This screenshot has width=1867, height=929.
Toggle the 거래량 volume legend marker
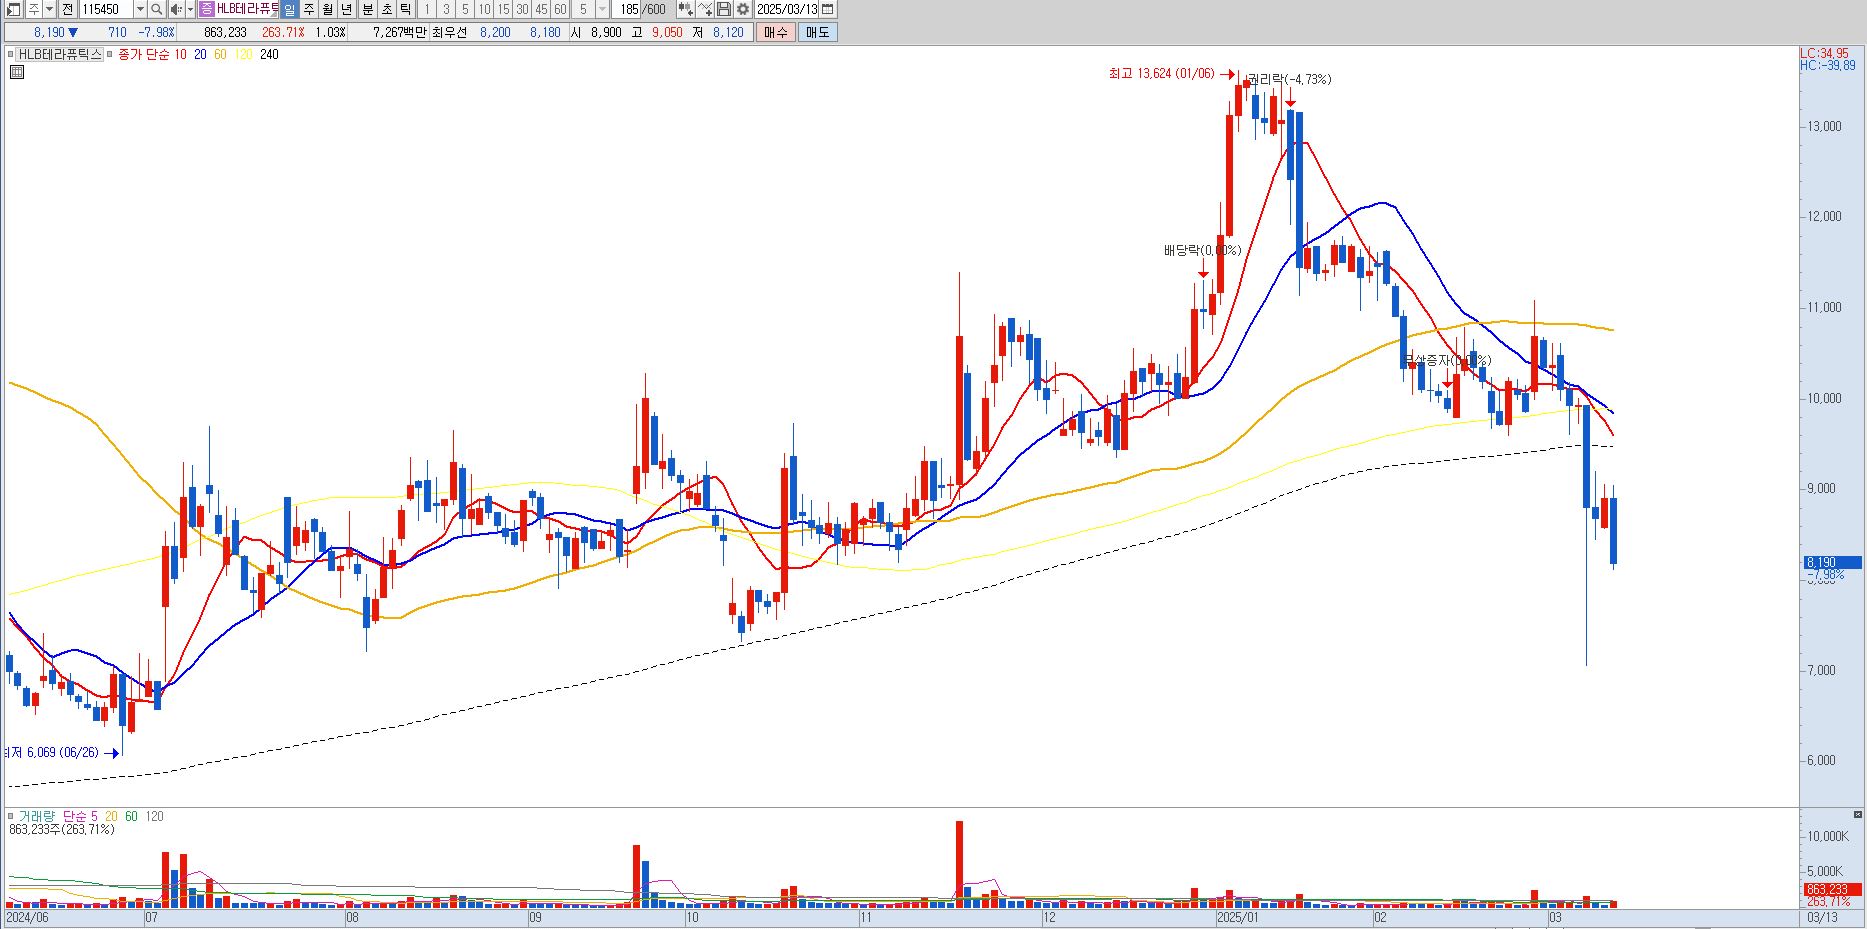10,816
